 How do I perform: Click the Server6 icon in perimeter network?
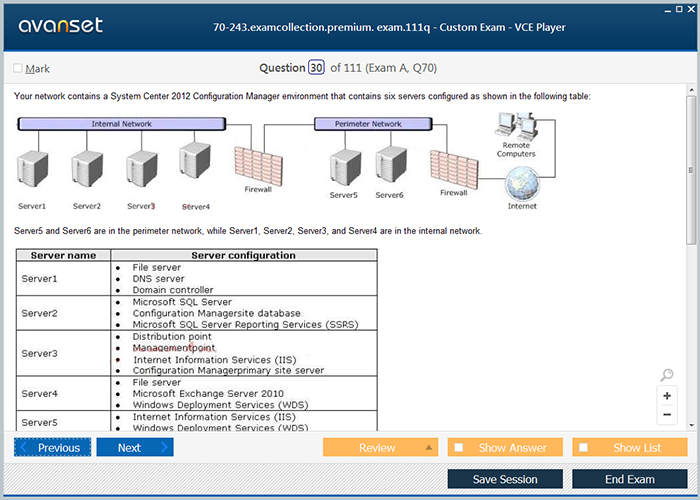point(391,164)
